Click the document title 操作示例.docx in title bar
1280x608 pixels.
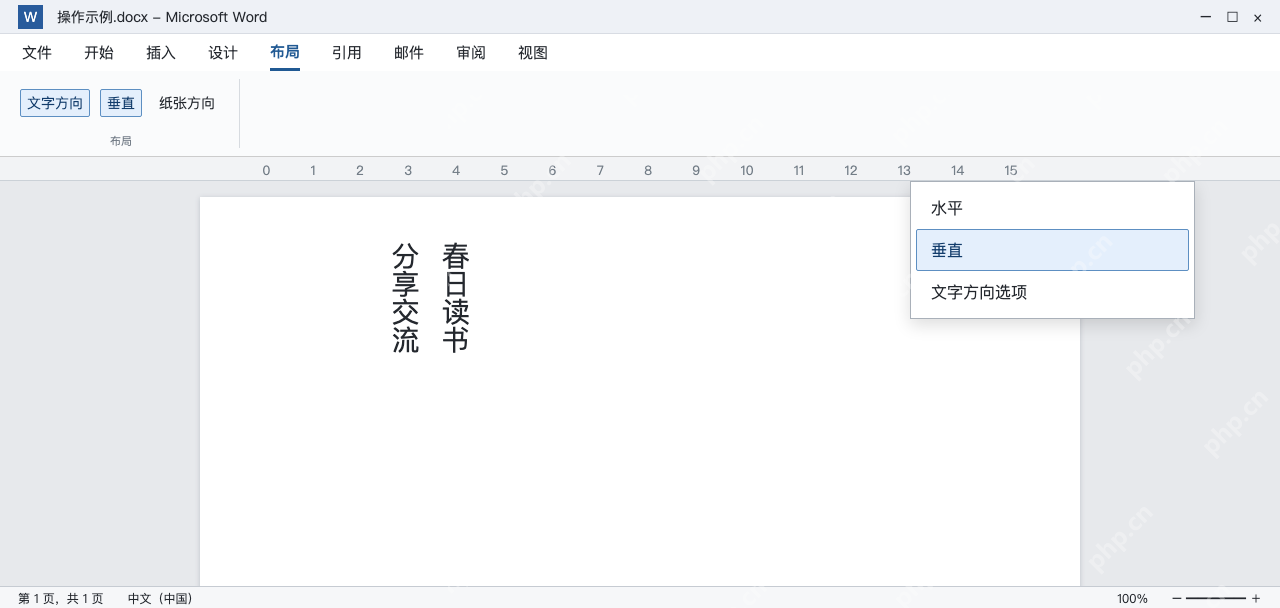click(103, 17)
